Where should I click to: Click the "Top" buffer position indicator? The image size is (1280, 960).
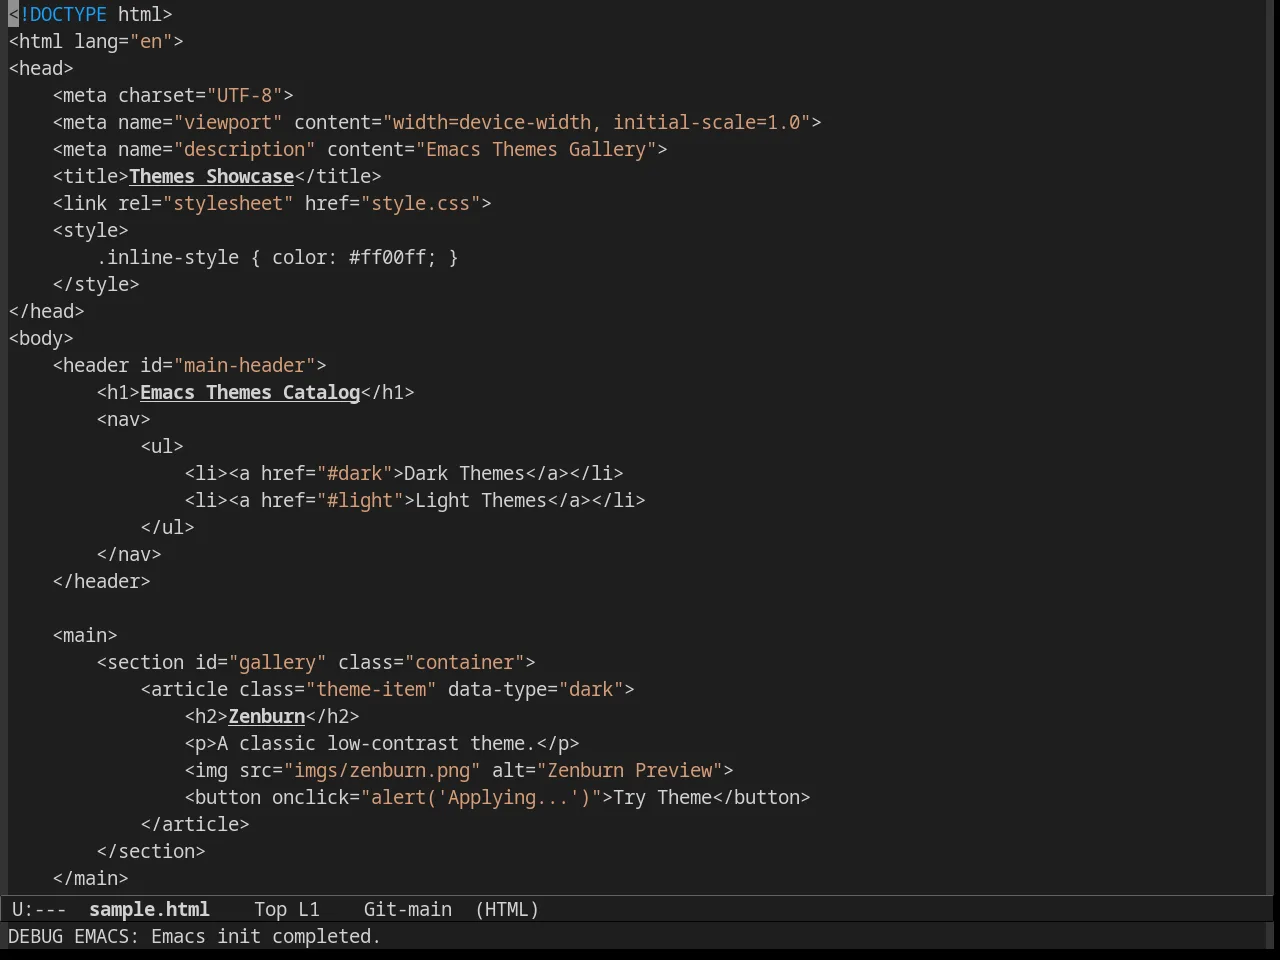point(270,909)
